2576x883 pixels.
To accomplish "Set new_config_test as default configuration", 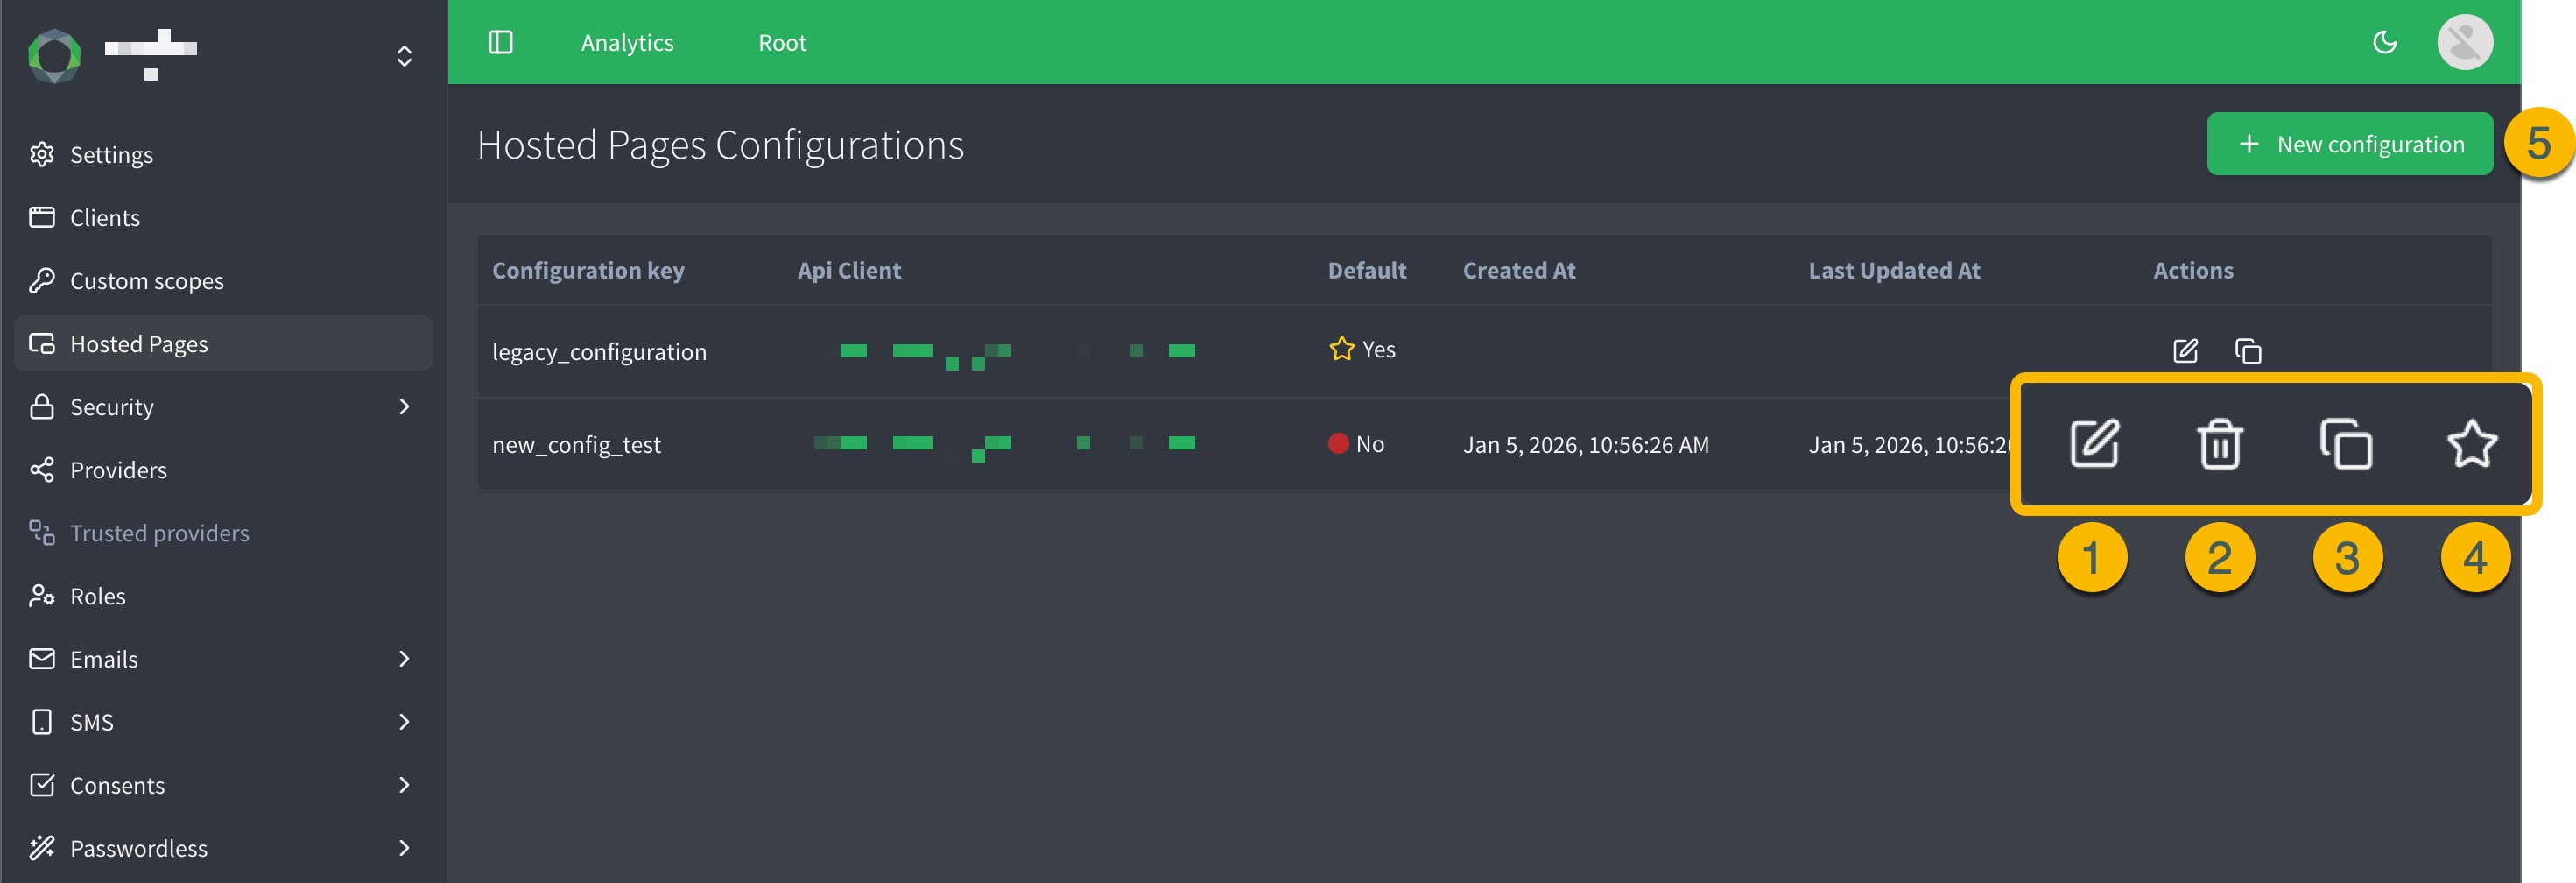I will pos(2472,445).
